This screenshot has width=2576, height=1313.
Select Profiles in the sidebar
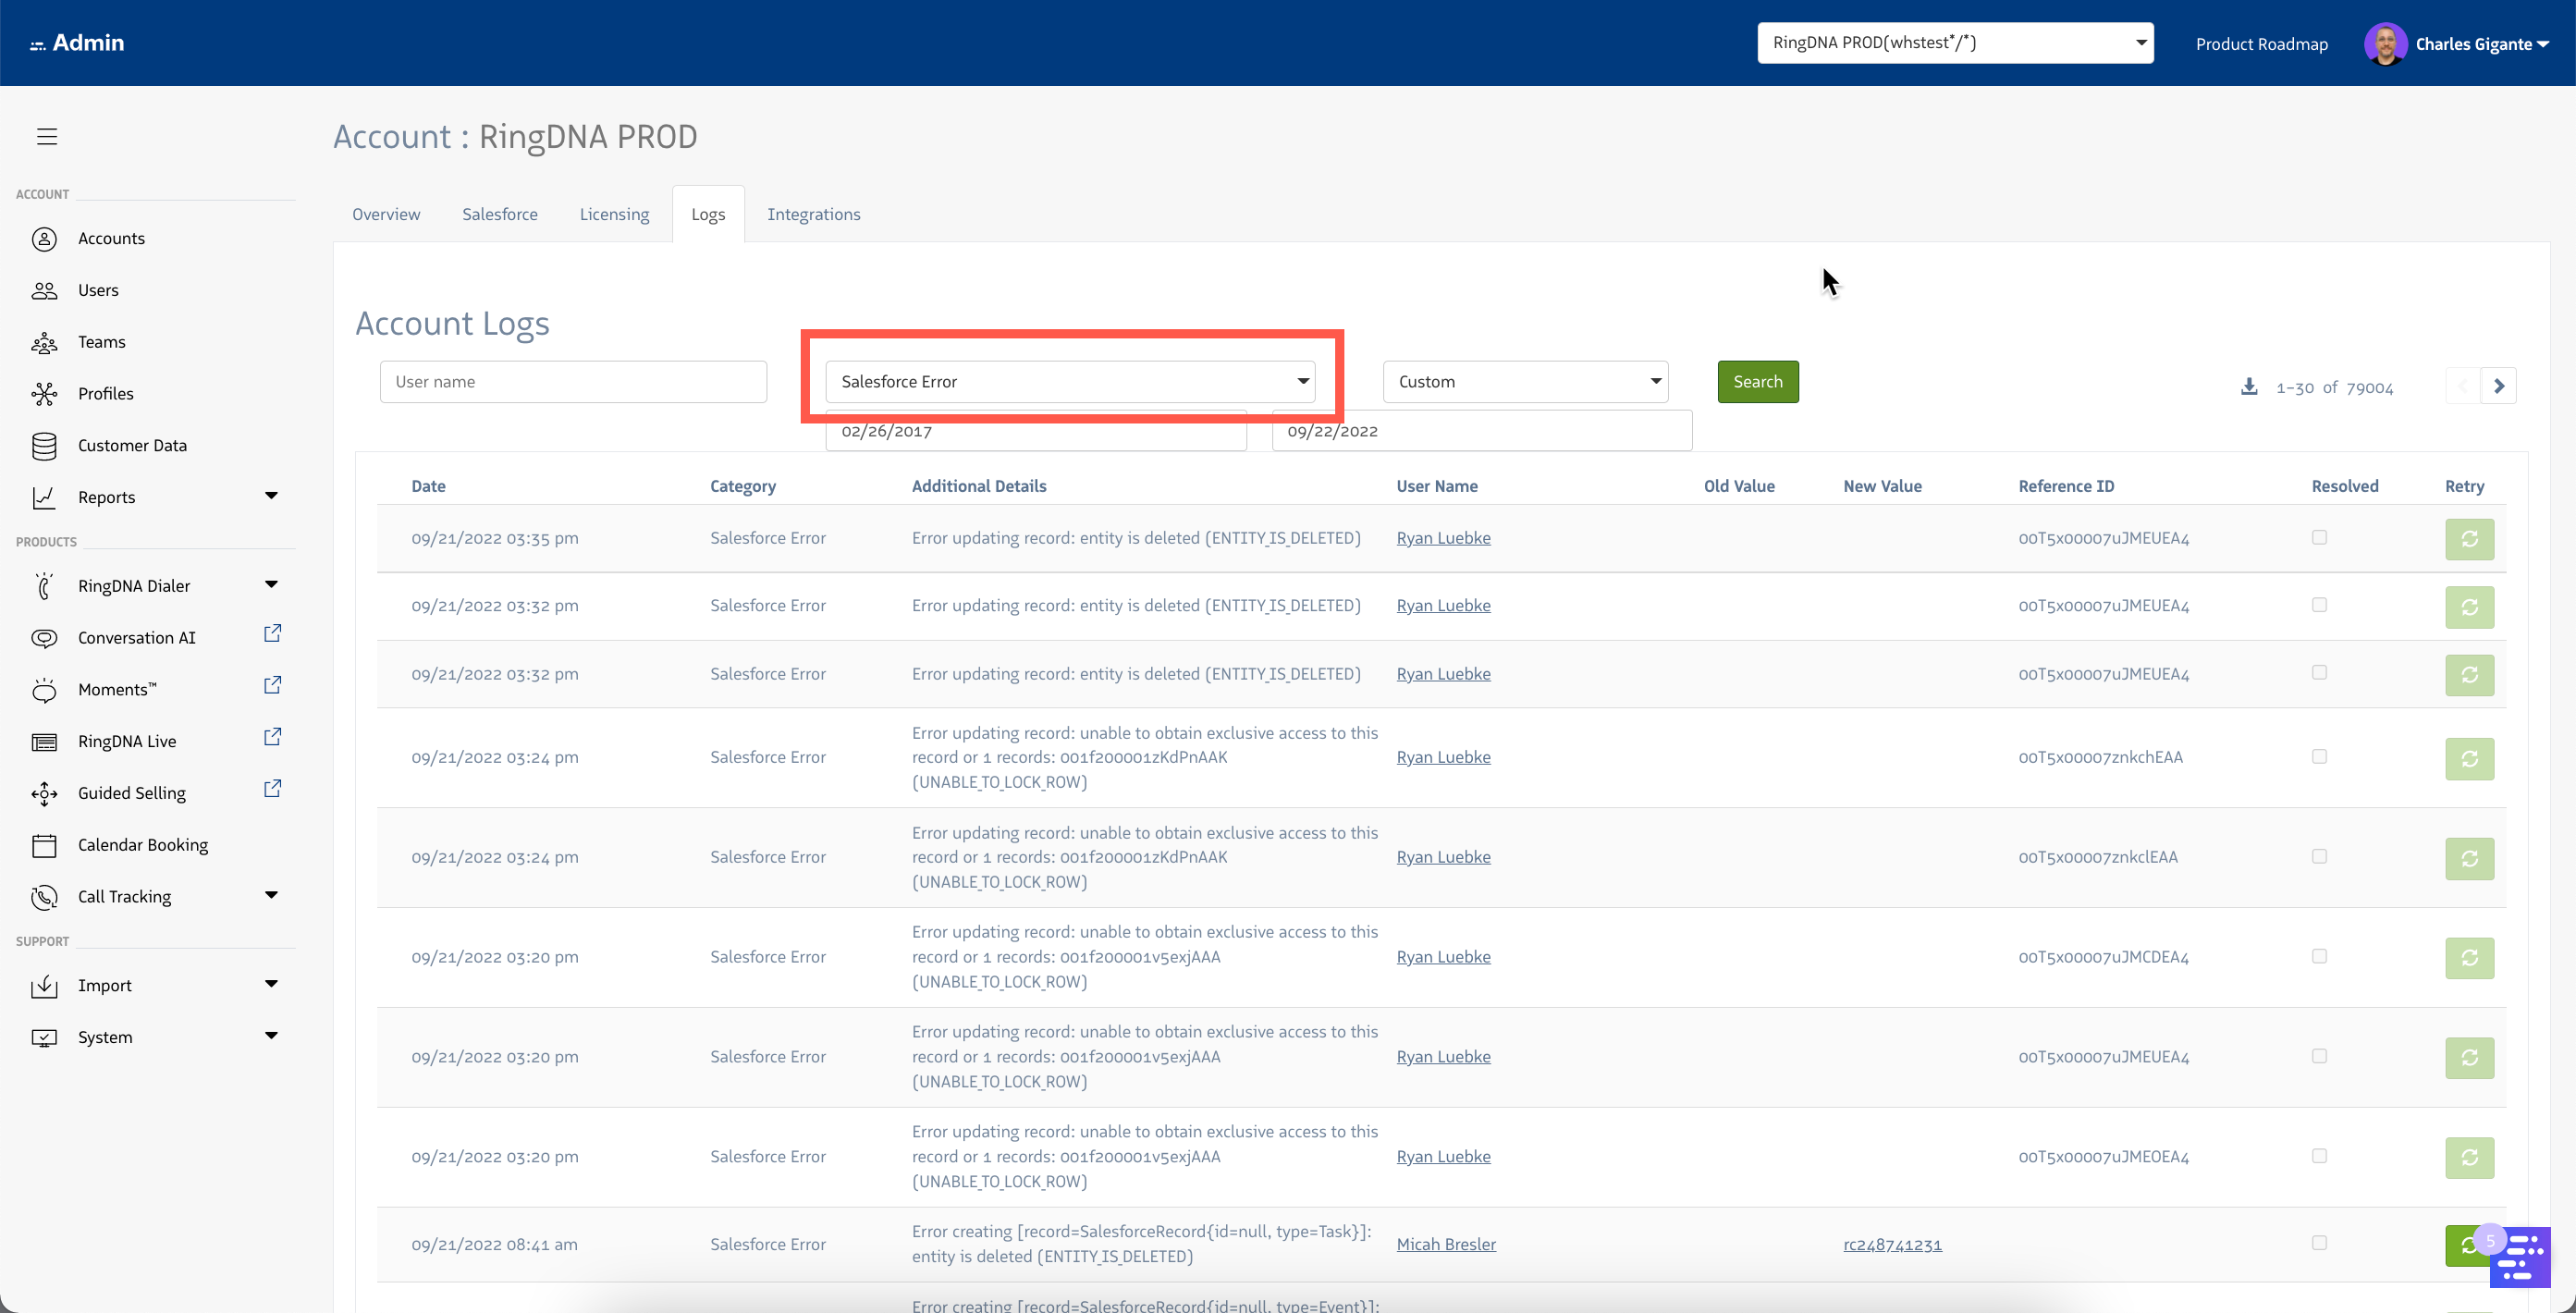(x=105, y=393)
